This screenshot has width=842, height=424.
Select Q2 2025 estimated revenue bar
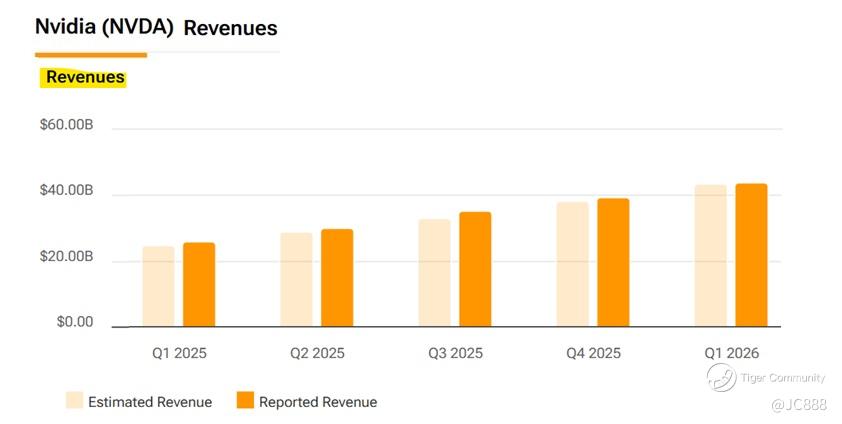coord(296,280)
